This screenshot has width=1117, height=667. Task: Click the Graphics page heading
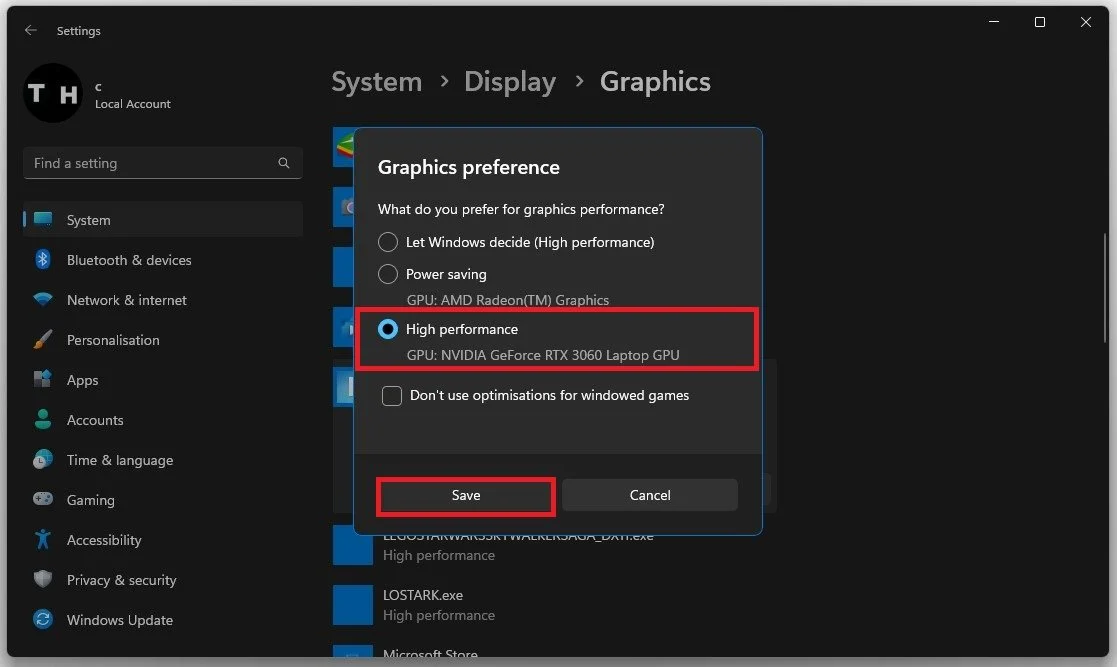[x=655, y=82]
